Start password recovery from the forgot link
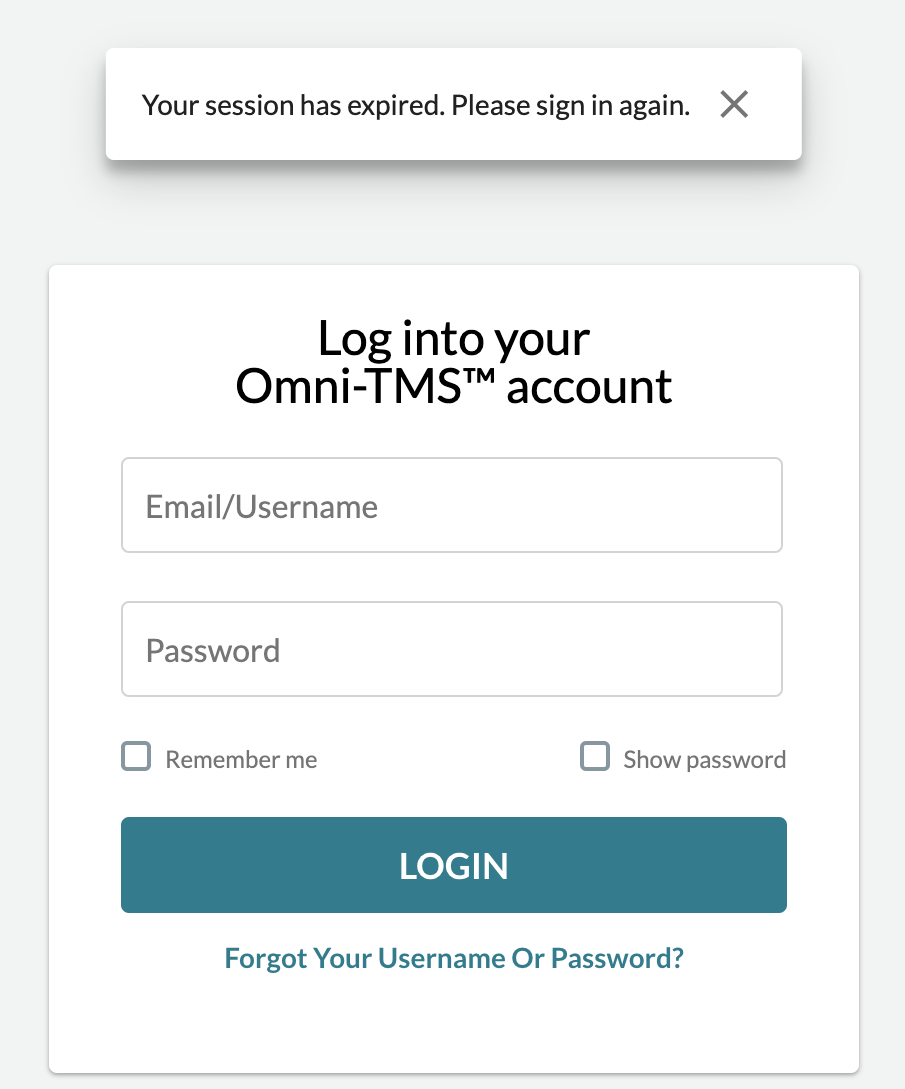This screenshot has width=905, height=1089. coord(452,957)
